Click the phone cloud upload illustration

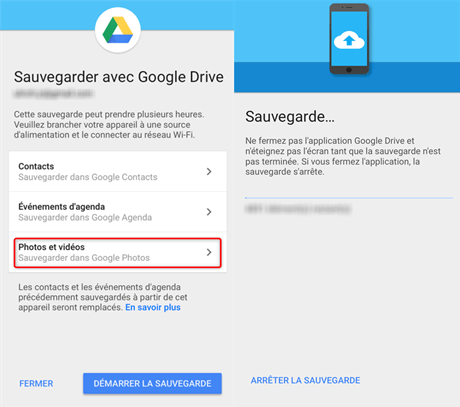click(x=349, y=39)
